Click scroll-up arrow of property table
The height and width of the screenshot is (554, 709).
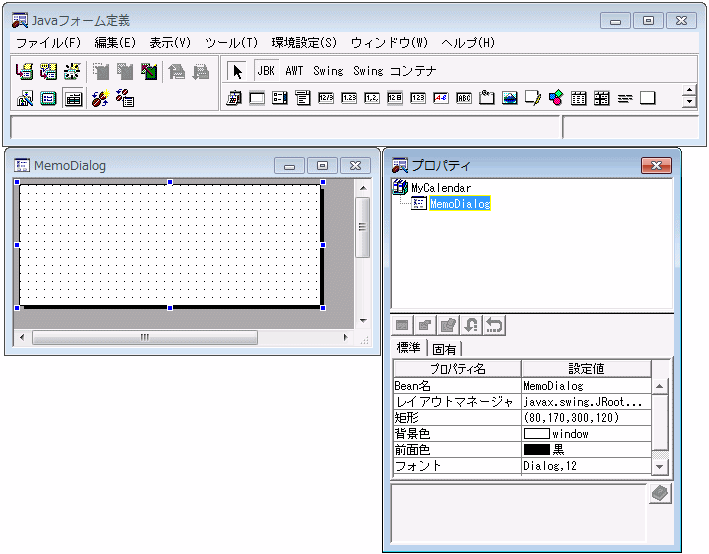660,386
